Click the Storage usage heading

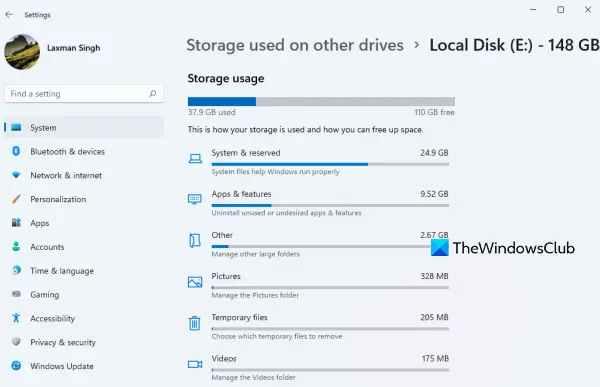coord(226,78)
